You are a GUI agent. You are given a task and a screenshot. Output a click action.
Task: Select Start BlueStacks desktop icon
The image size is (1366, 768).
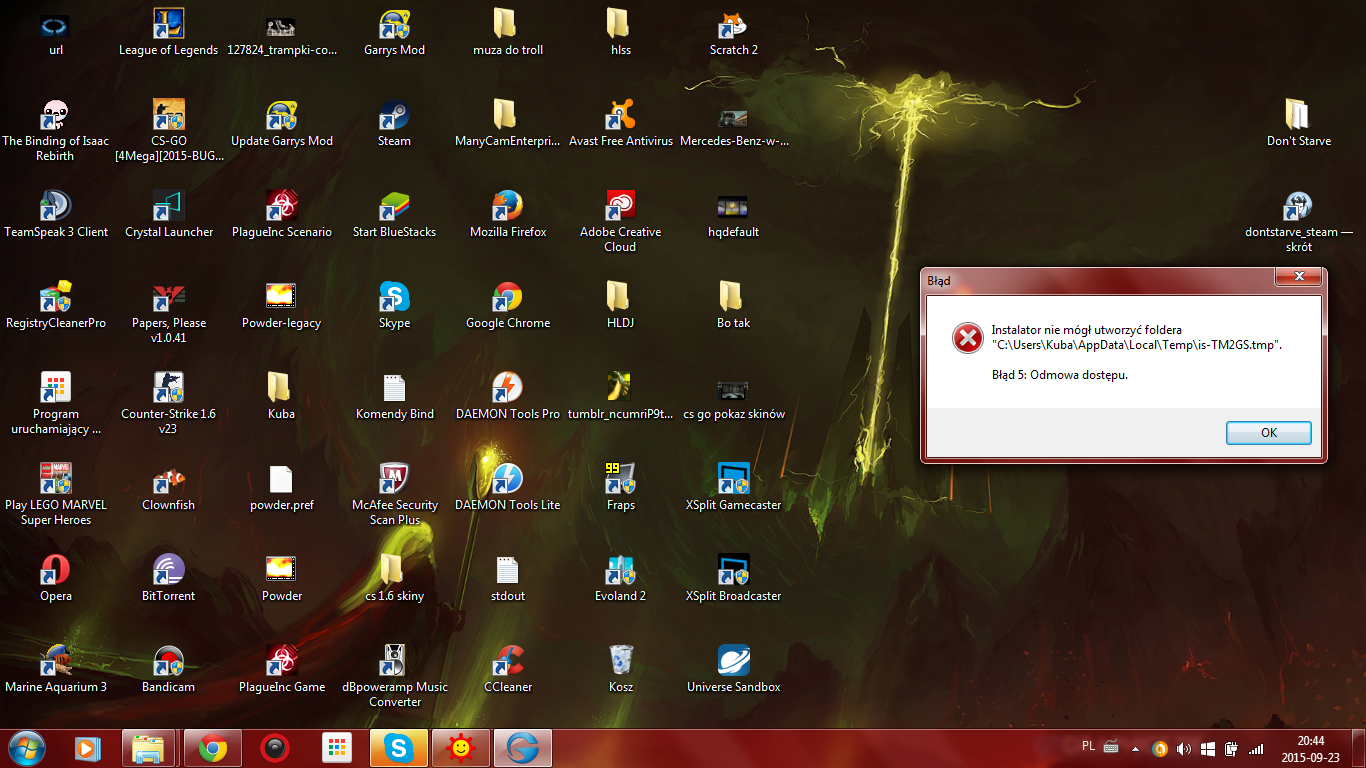coord(395,214)
